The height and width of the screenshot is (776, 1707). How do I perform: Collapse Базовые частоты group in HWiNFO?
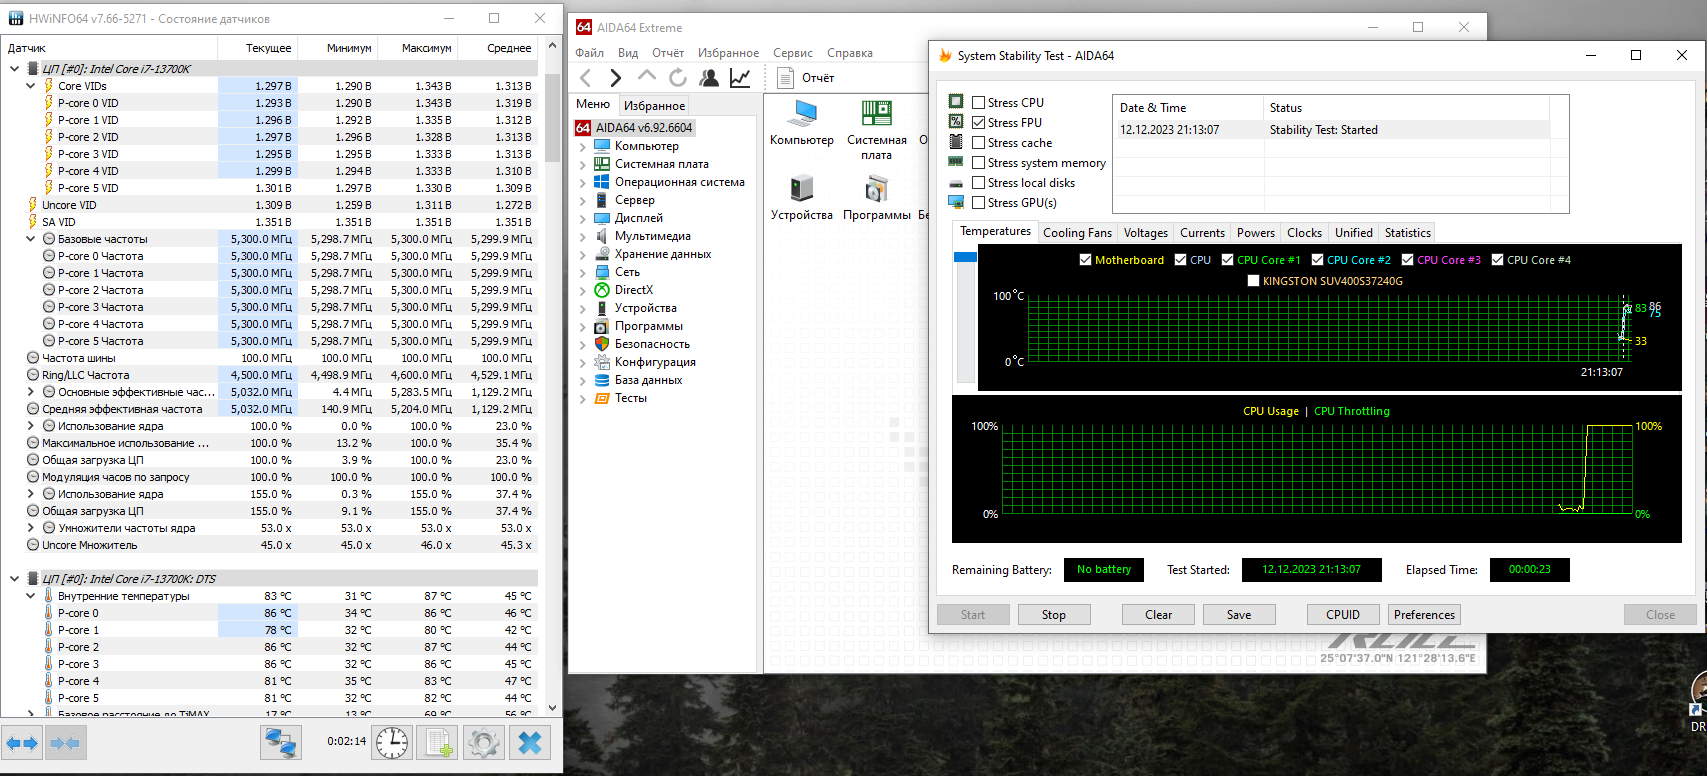coord(31,239)
